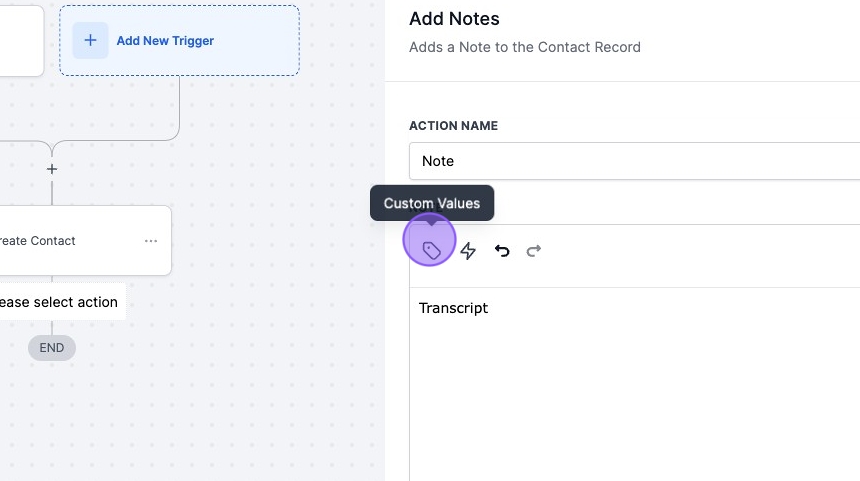
Task: Open Create Contact three-dot options menu
Action: (x=151, y=241)
